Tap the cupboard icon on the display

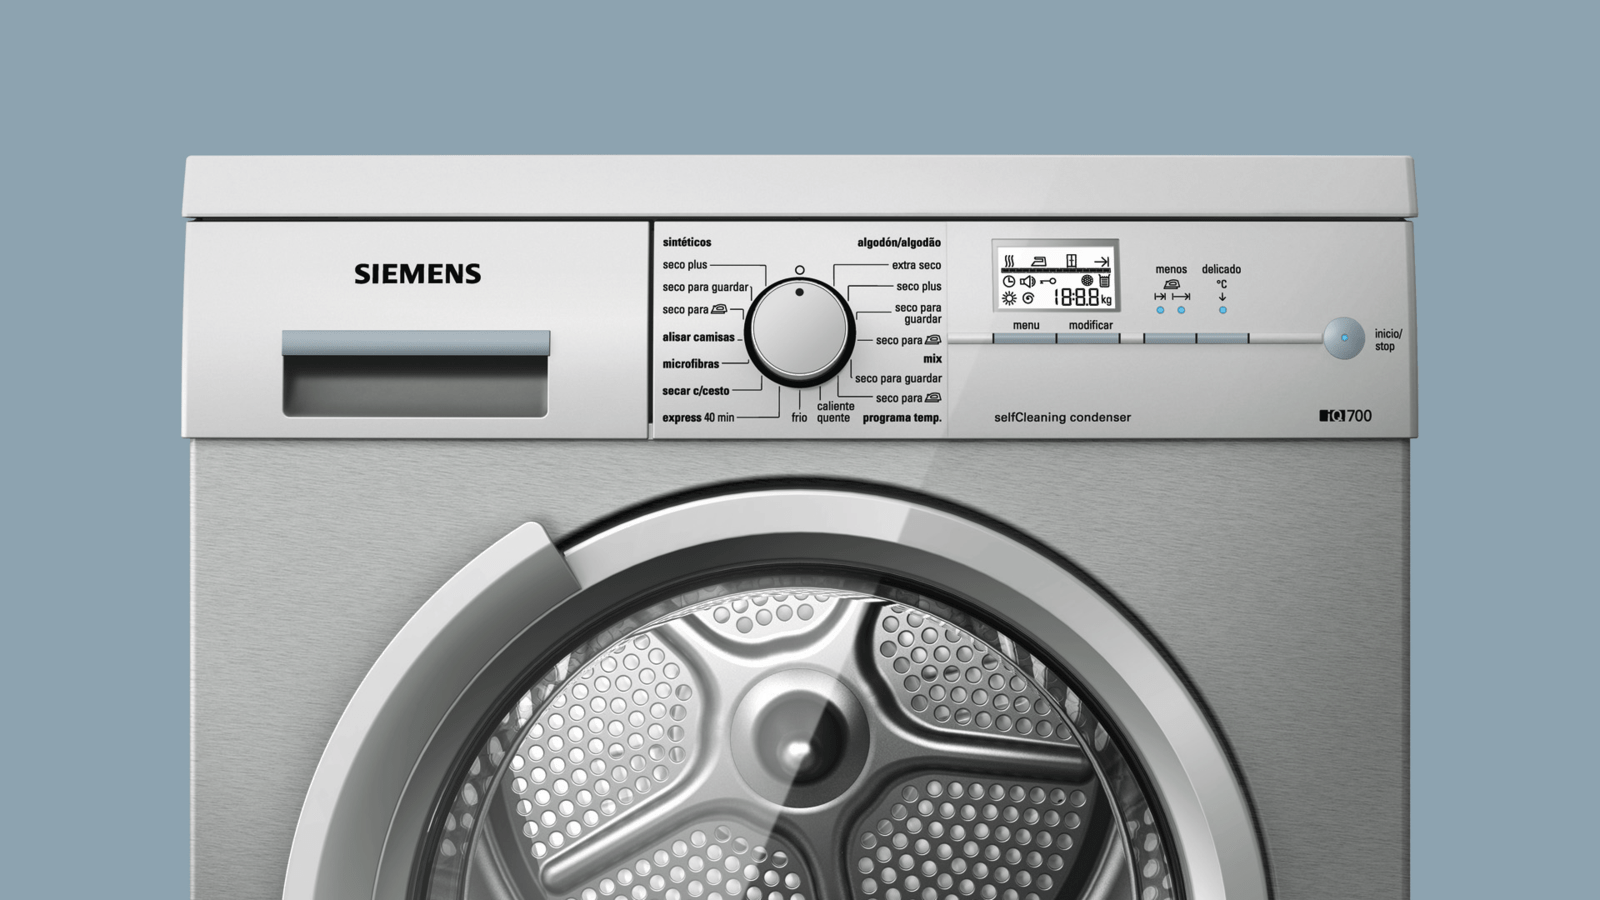click(x=1071, y=261)
